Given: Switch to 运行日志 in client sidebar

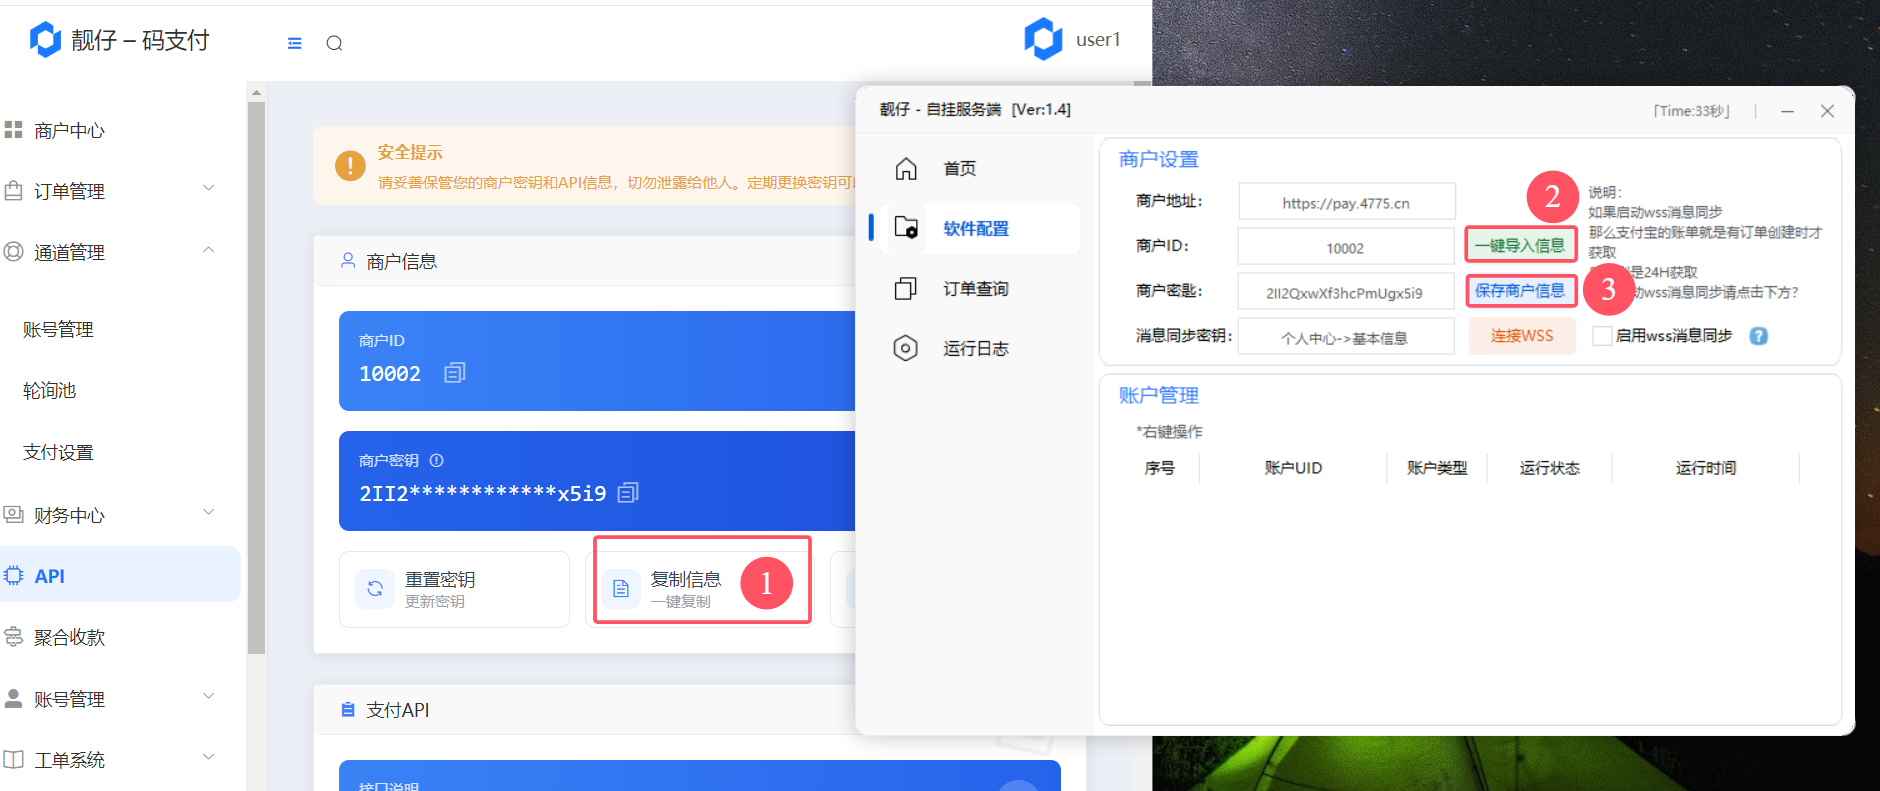Looking at the screenshot, I should (975, 349).
